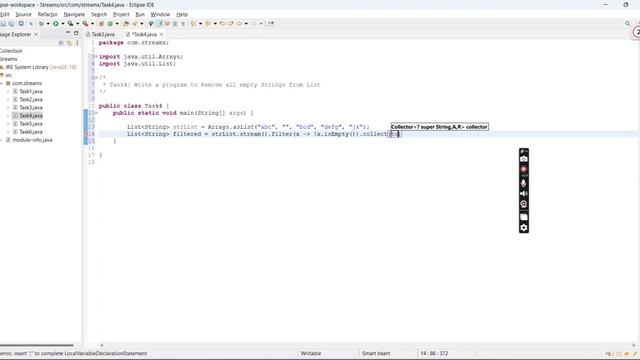The image size is (640, 360).
Task: Click the Save All toolbar icon
Action: coord(11,24)
